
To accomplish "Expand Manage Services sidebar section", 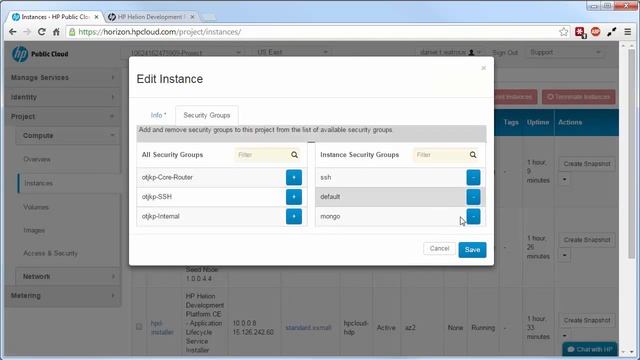I will [62, 78].
